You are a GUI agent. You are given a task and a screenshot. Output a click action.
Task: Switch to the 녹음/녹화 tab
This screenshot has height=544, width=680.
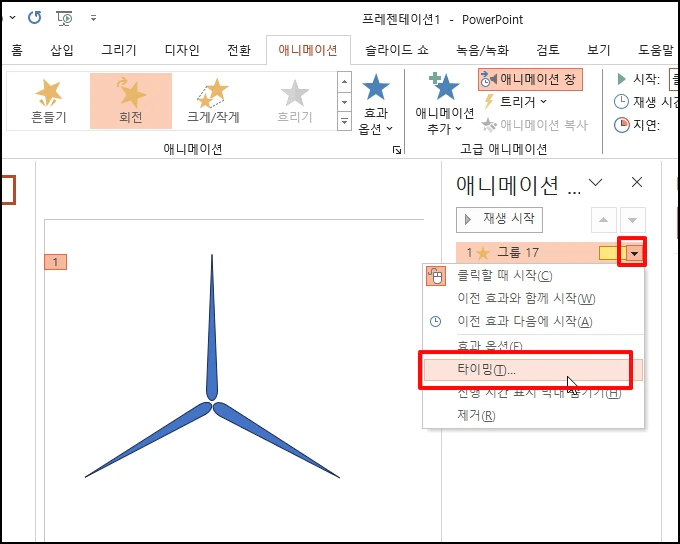tap(482, 50)
